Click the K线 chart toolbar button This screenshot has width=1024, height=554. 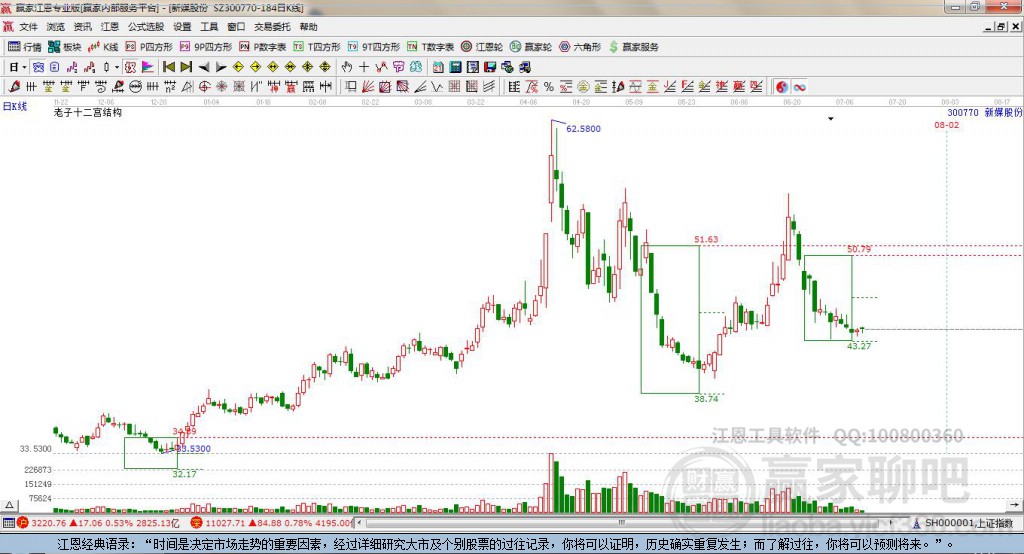(x=103, y=46)
